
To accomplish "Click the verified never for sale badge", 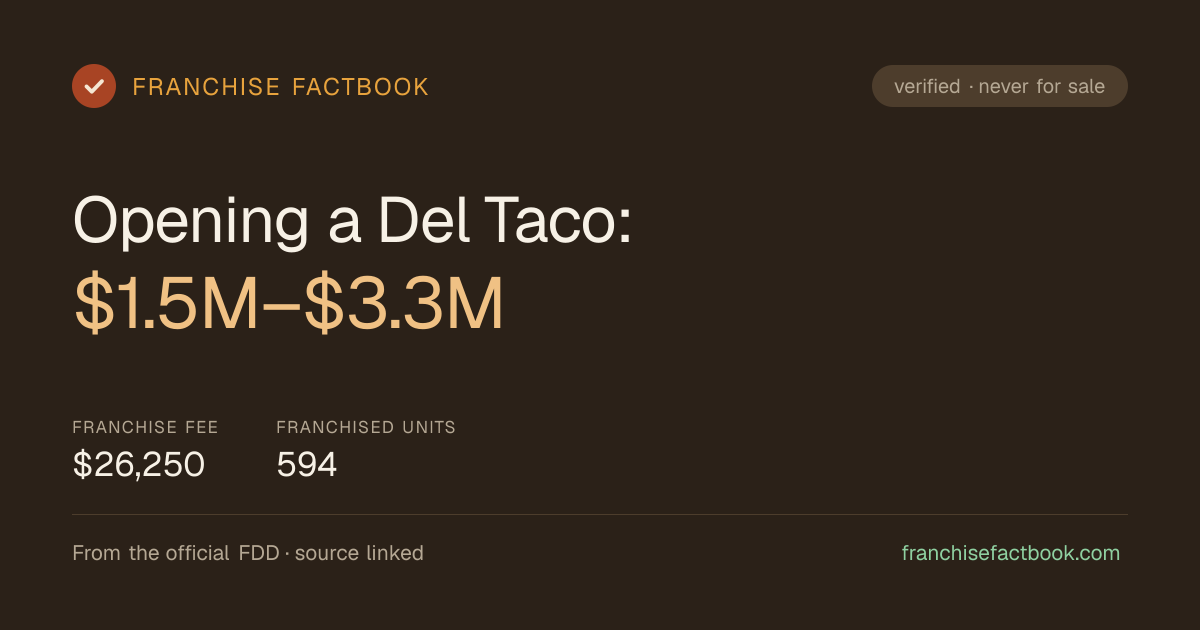I will tap(1000, 86).
